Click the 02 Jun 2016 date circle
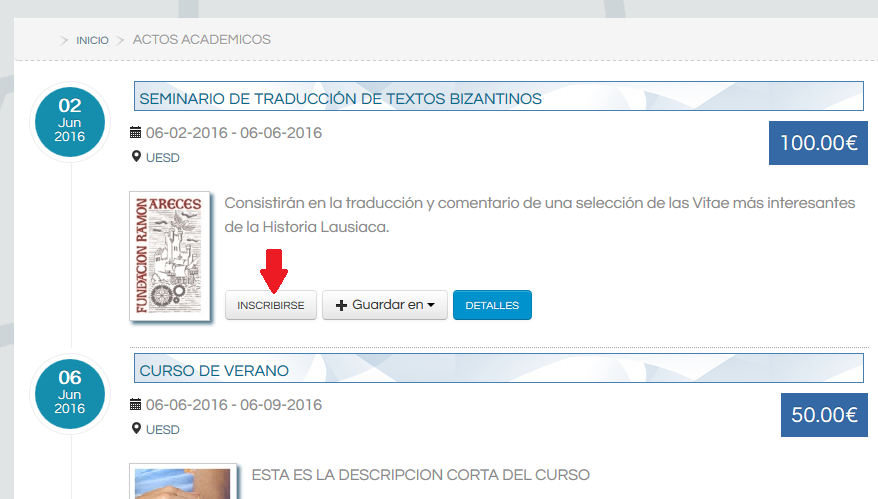 tap(70, 122)
